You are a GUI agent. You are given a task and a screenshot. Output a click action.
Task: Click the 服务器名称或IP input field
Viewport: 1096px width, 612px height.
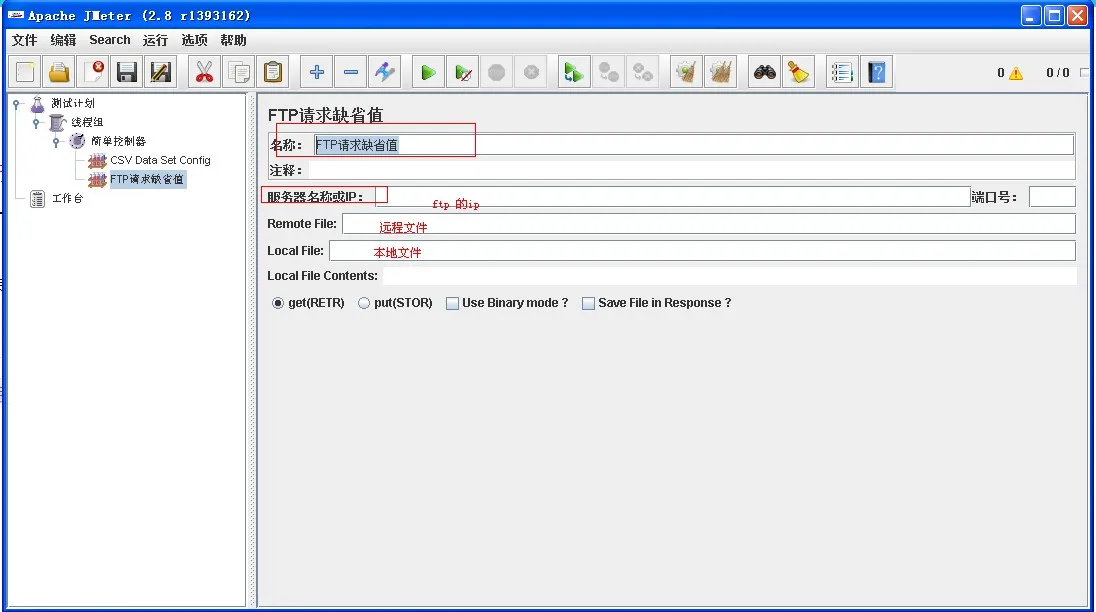click(672, 197)
